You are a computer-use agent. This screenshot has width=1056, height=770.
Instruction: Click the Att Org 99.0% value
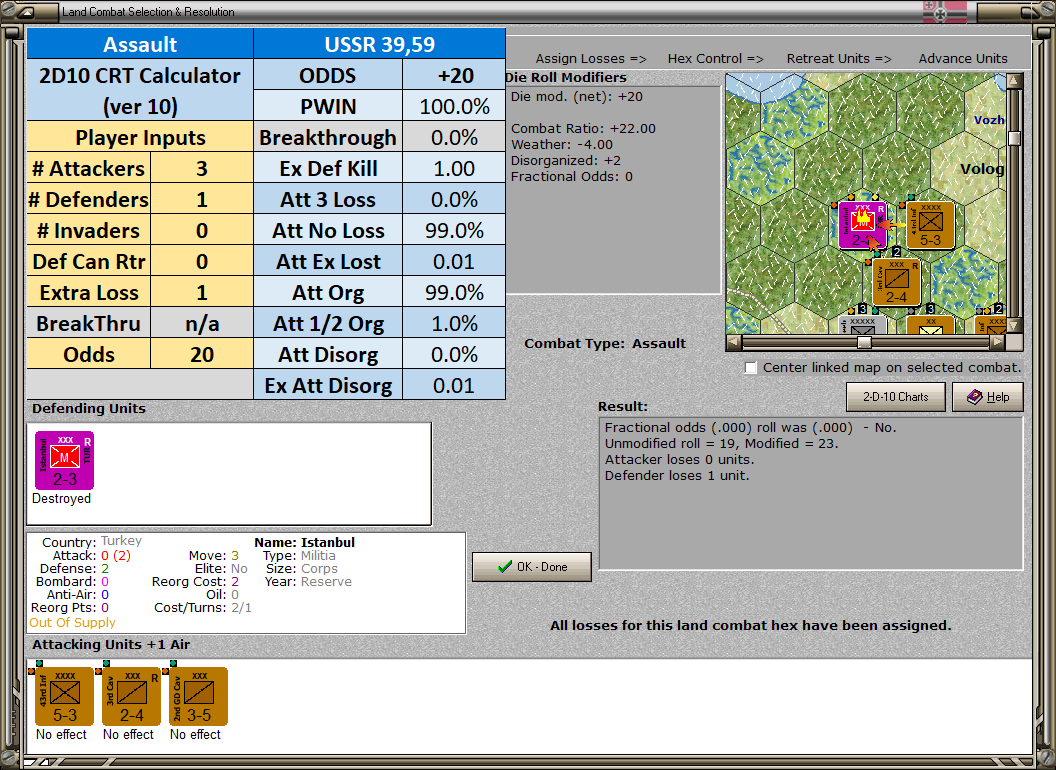tap(455, 292)
